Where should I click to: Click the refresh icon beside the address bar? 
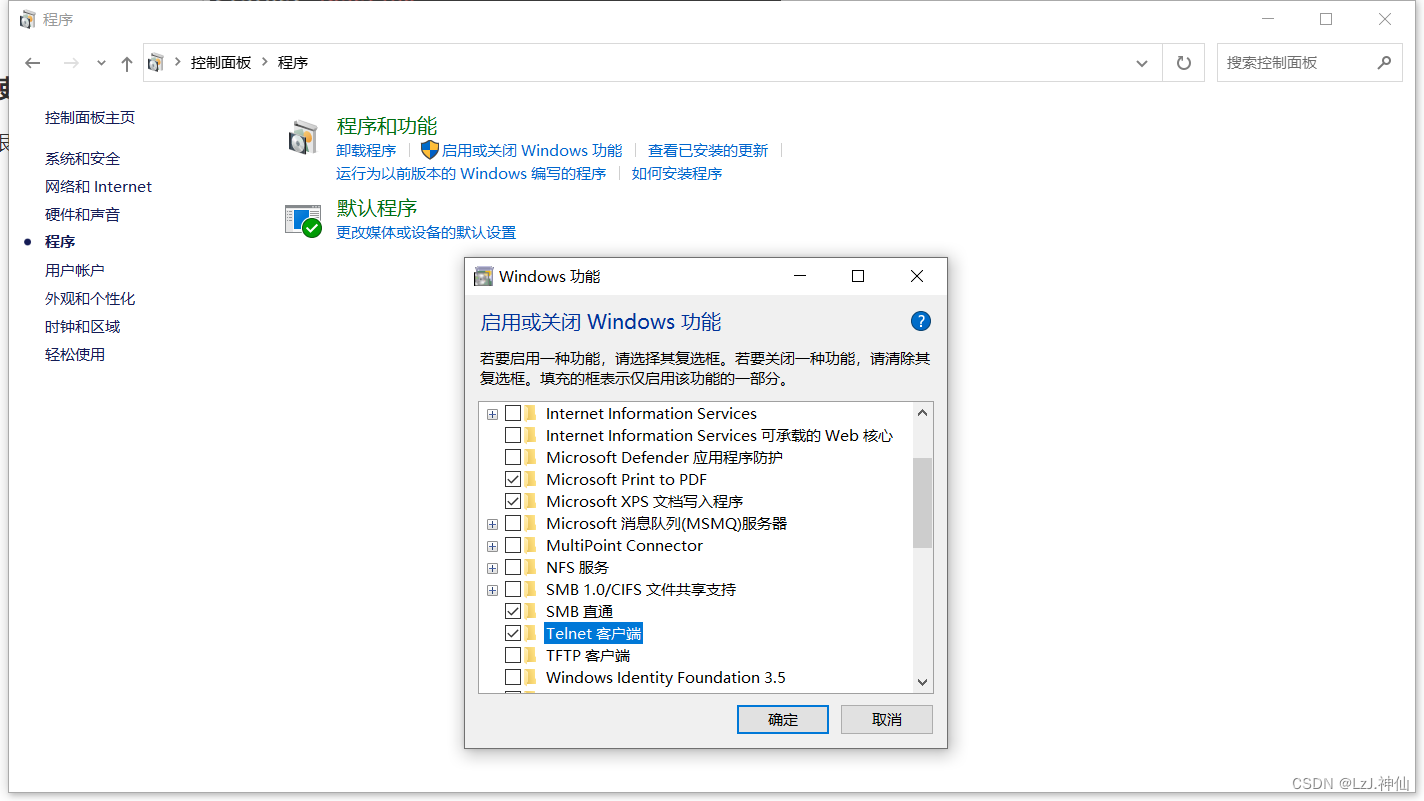pyautogui.click(x=1184, y=63)
